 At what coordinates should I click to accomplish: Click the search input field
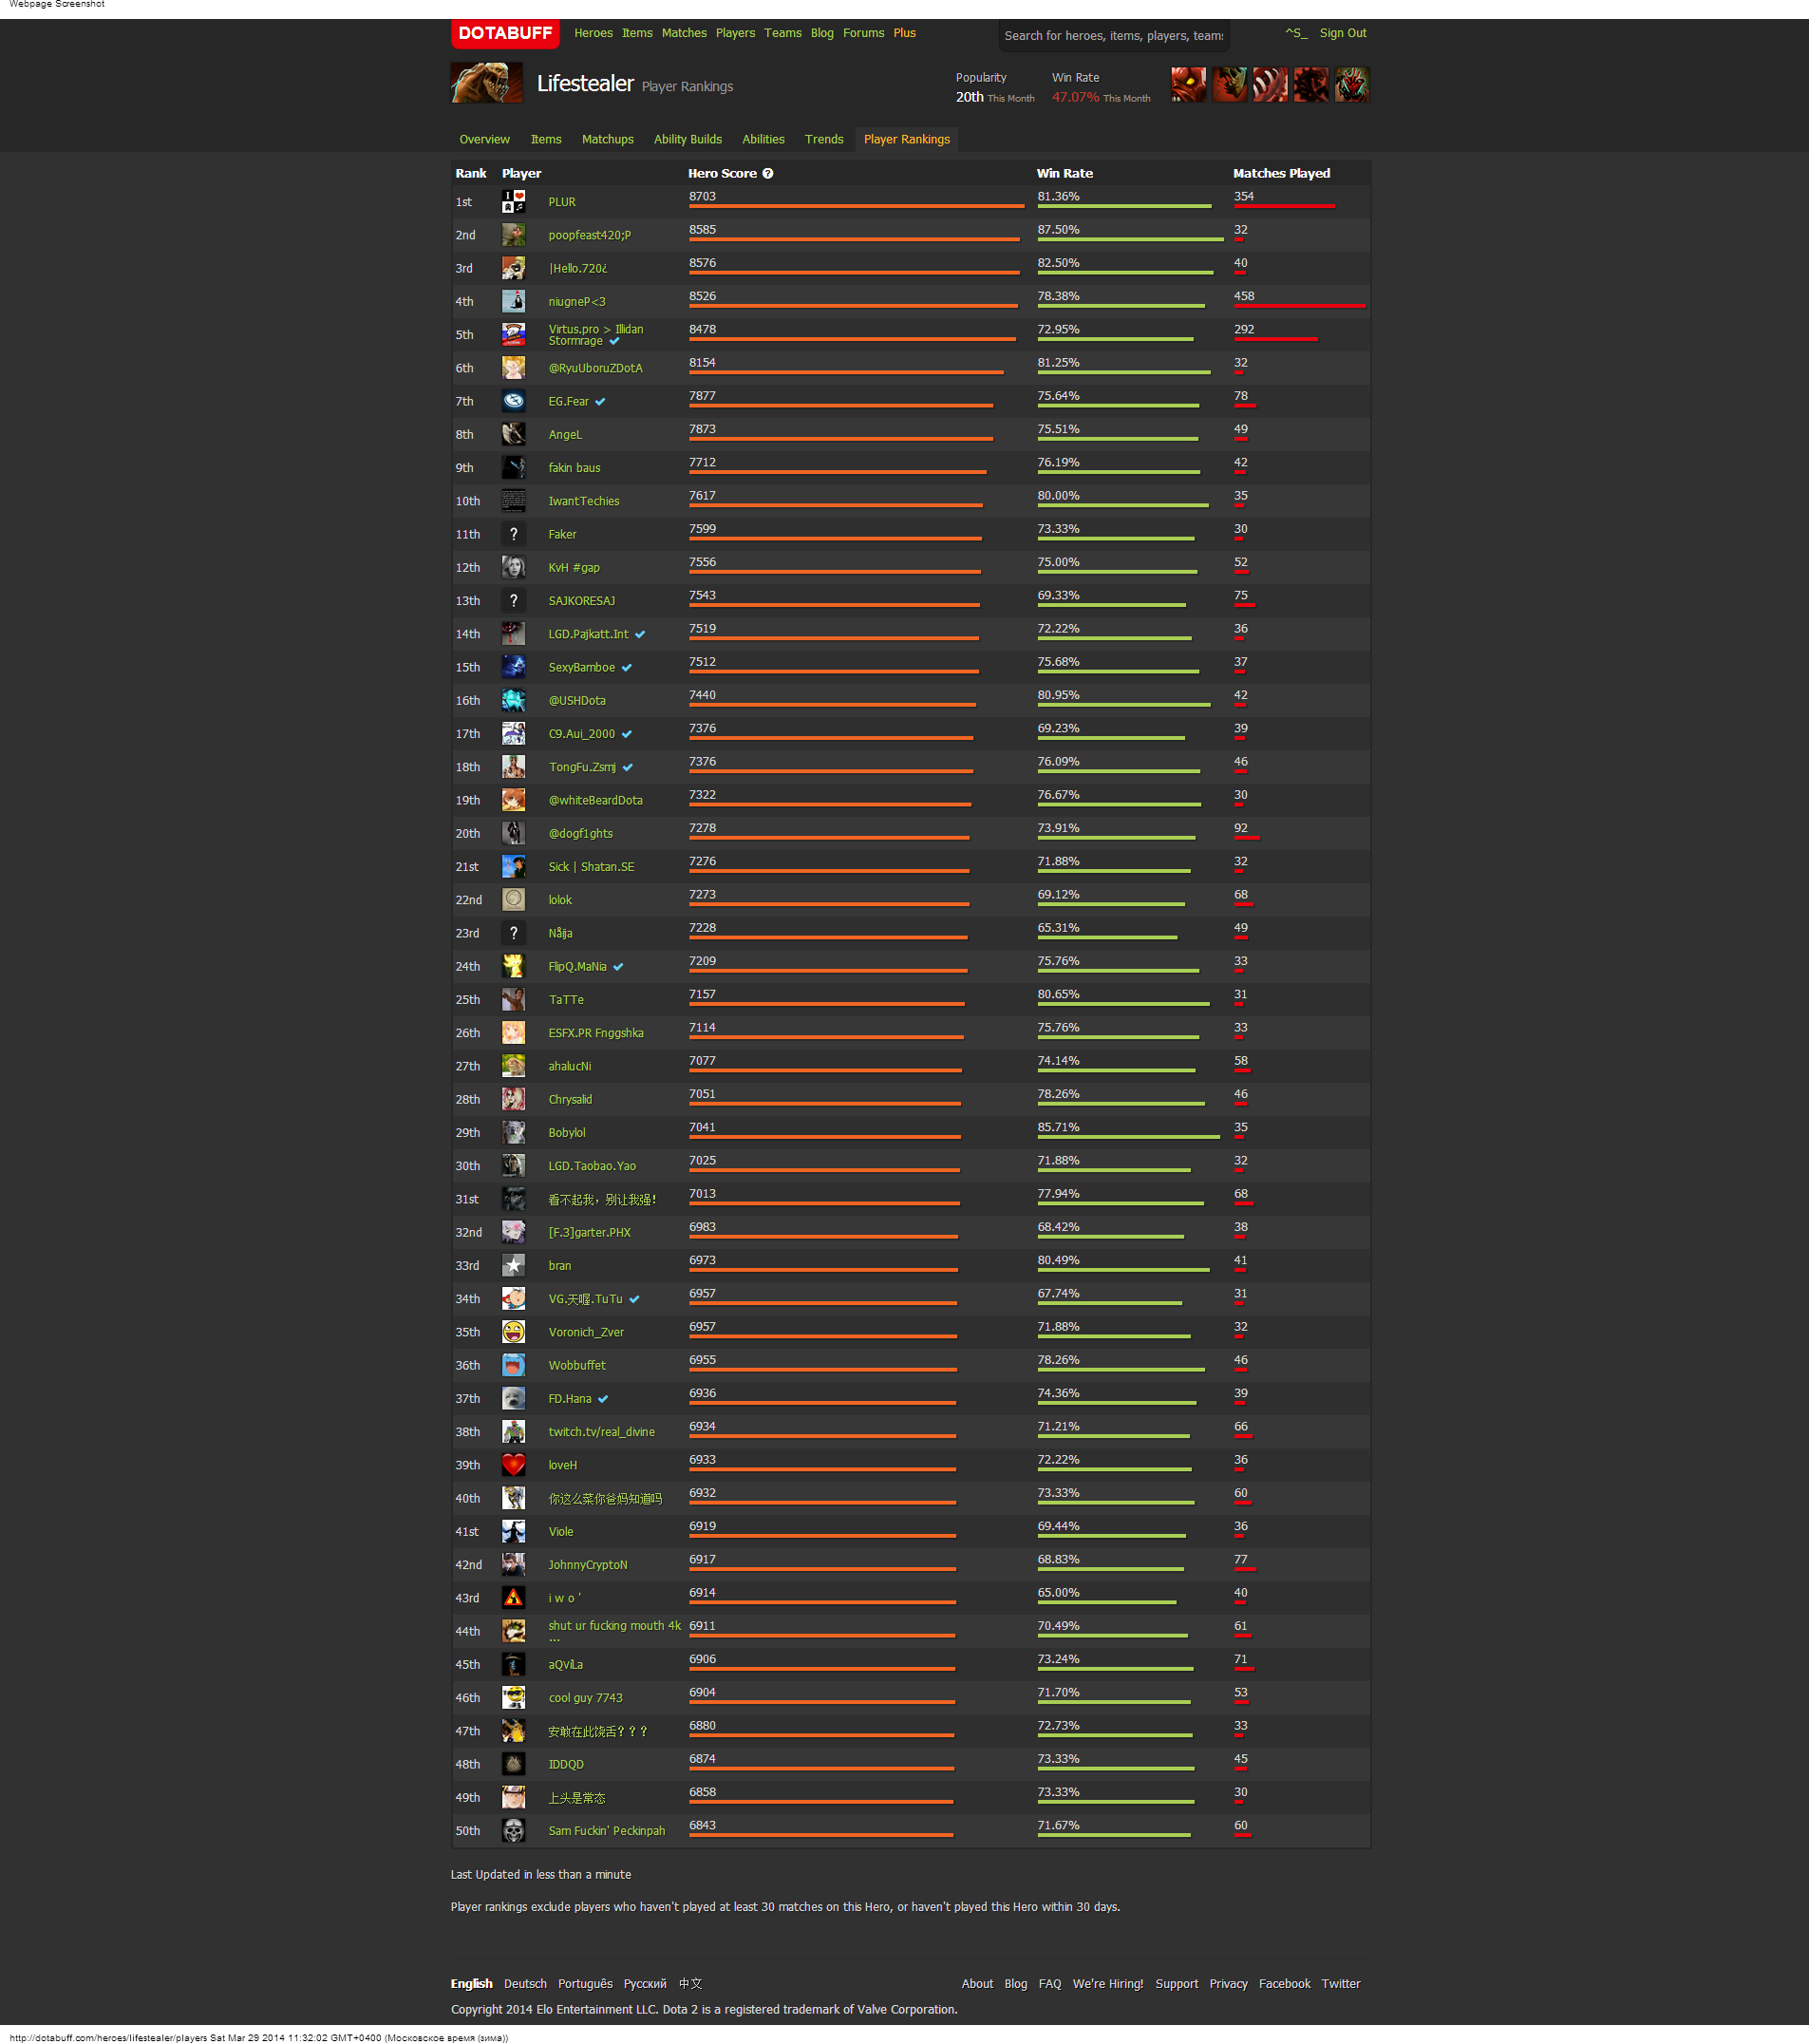tap(1113, 36)
